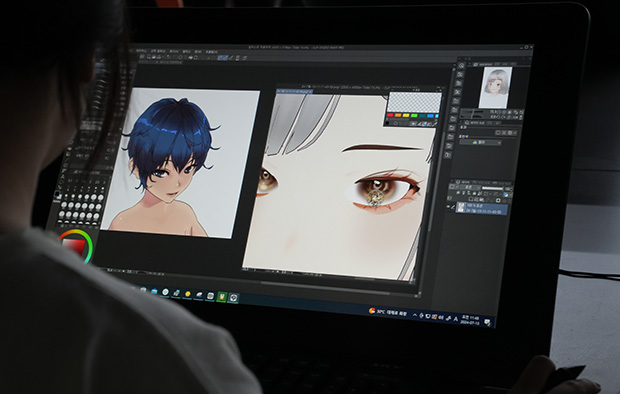Click the bottom icon in the right dock strip
Viewport: 620px width, 394px height.
448,155
